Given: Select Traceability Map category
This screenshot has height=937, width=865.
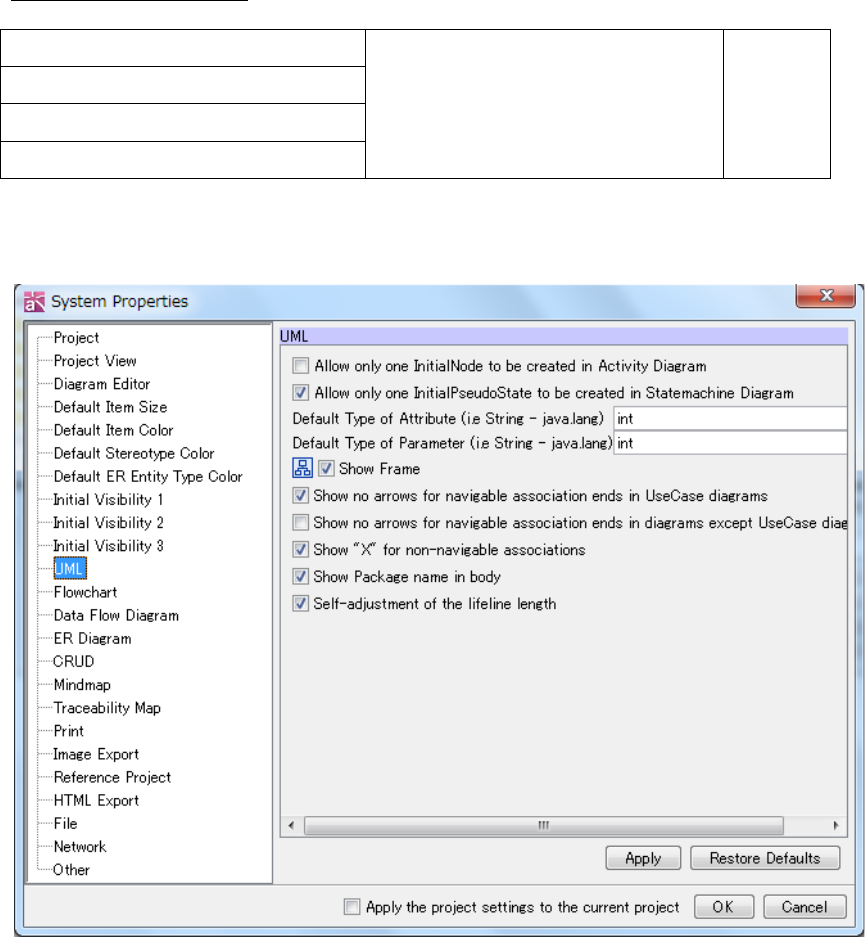Looking at the screenshot, I should tap(107, 708).
